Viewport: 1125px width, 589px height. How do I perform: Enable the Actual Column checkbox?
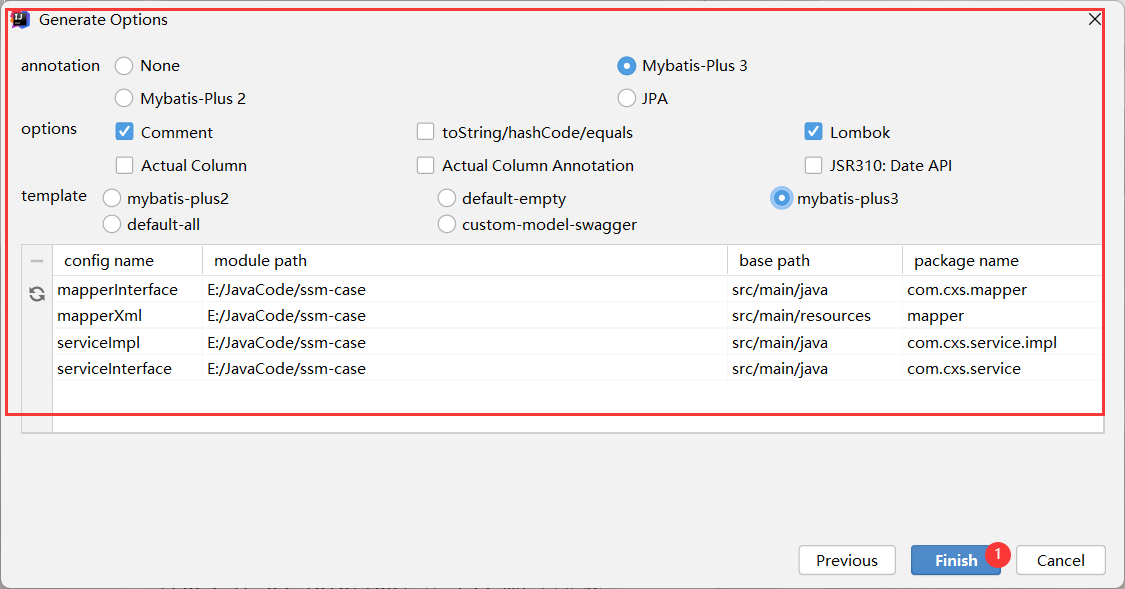point(124,166)
